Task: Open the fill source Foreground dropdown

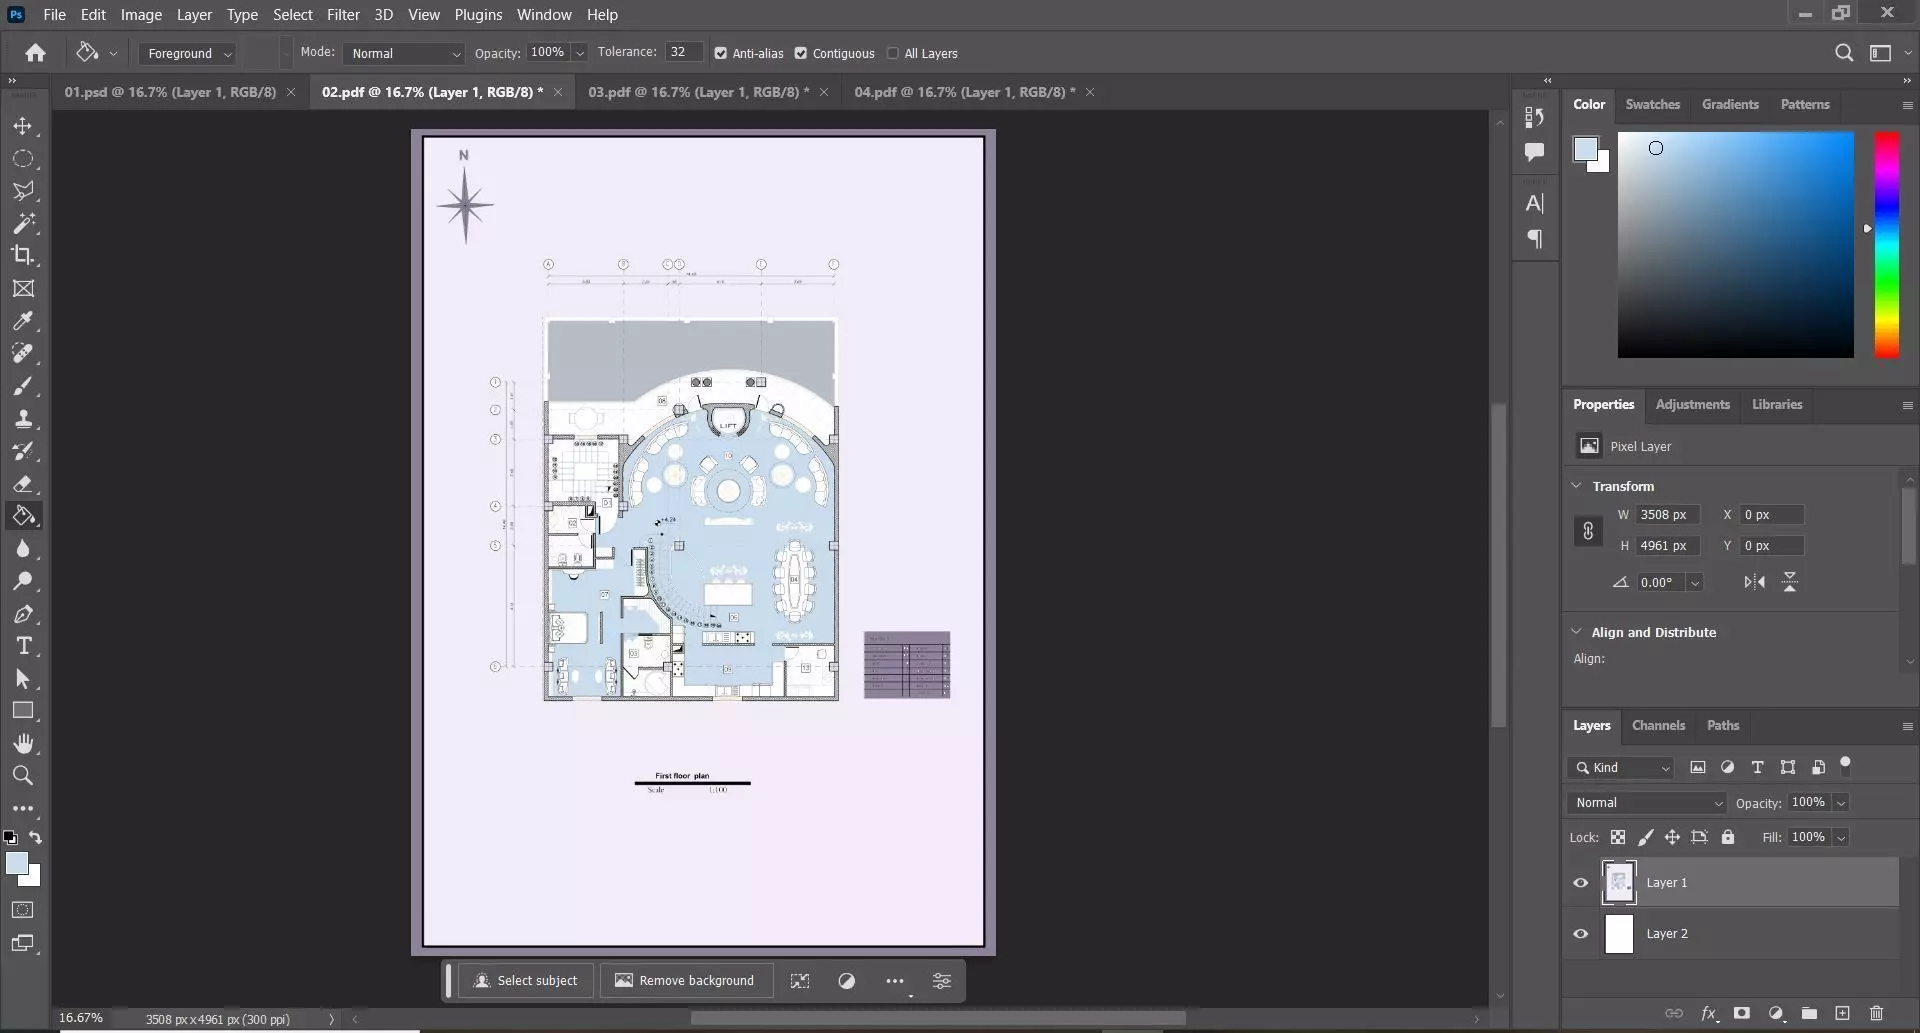Action: pos(188,53)
